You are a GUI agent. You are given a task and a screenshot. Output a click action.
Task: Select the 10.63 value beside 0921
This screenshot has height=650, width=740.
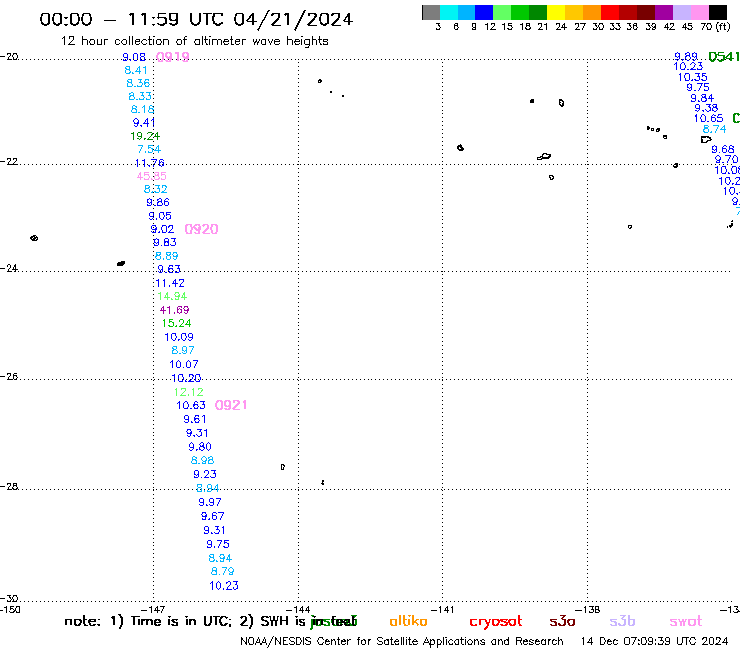[191, 405]
